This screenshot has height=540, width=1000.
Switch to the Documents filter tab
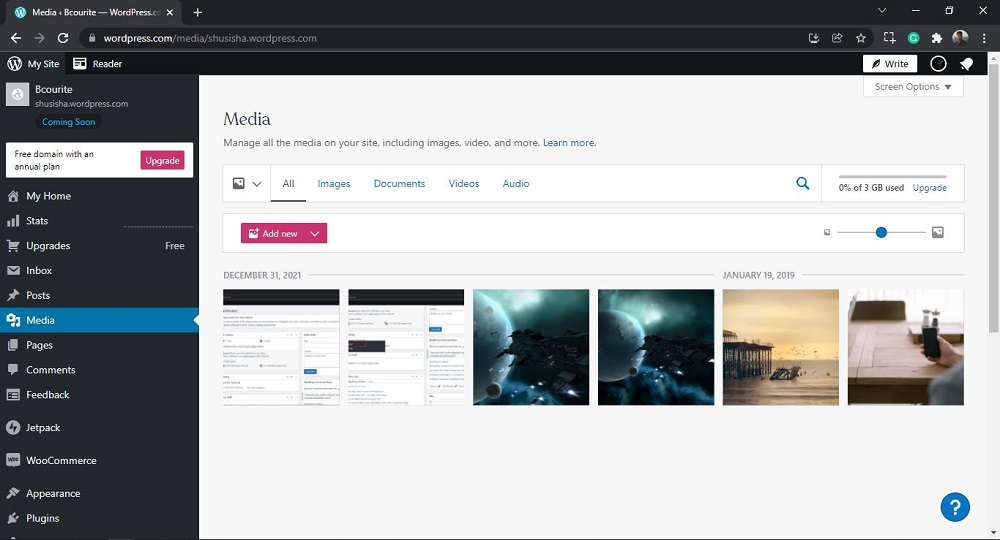click(x=399, y=184)
